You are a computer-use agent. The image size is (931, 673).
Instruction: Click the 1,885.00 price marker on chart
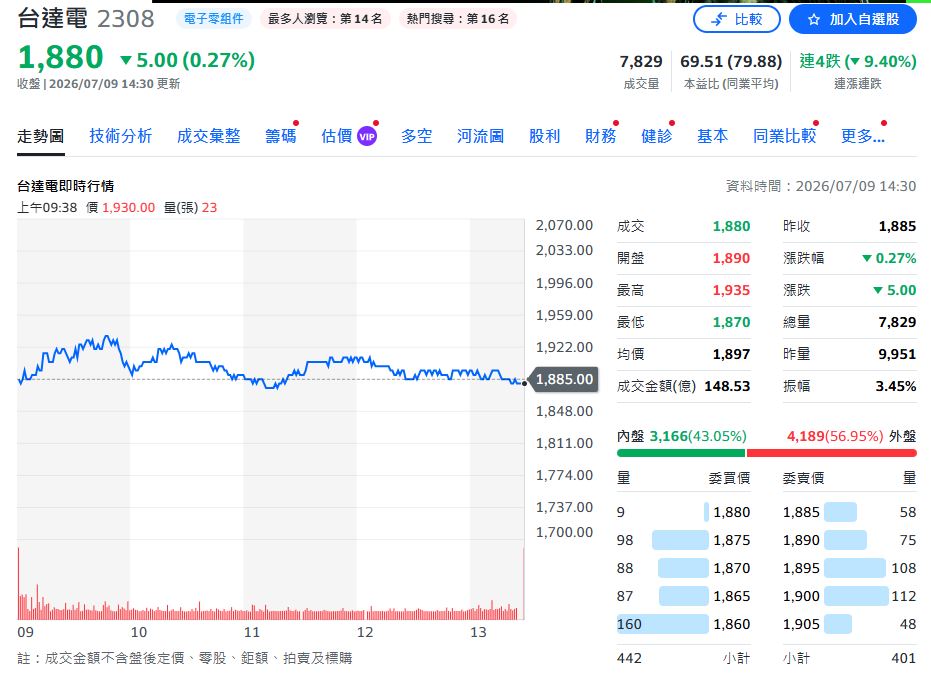(563, 379)
